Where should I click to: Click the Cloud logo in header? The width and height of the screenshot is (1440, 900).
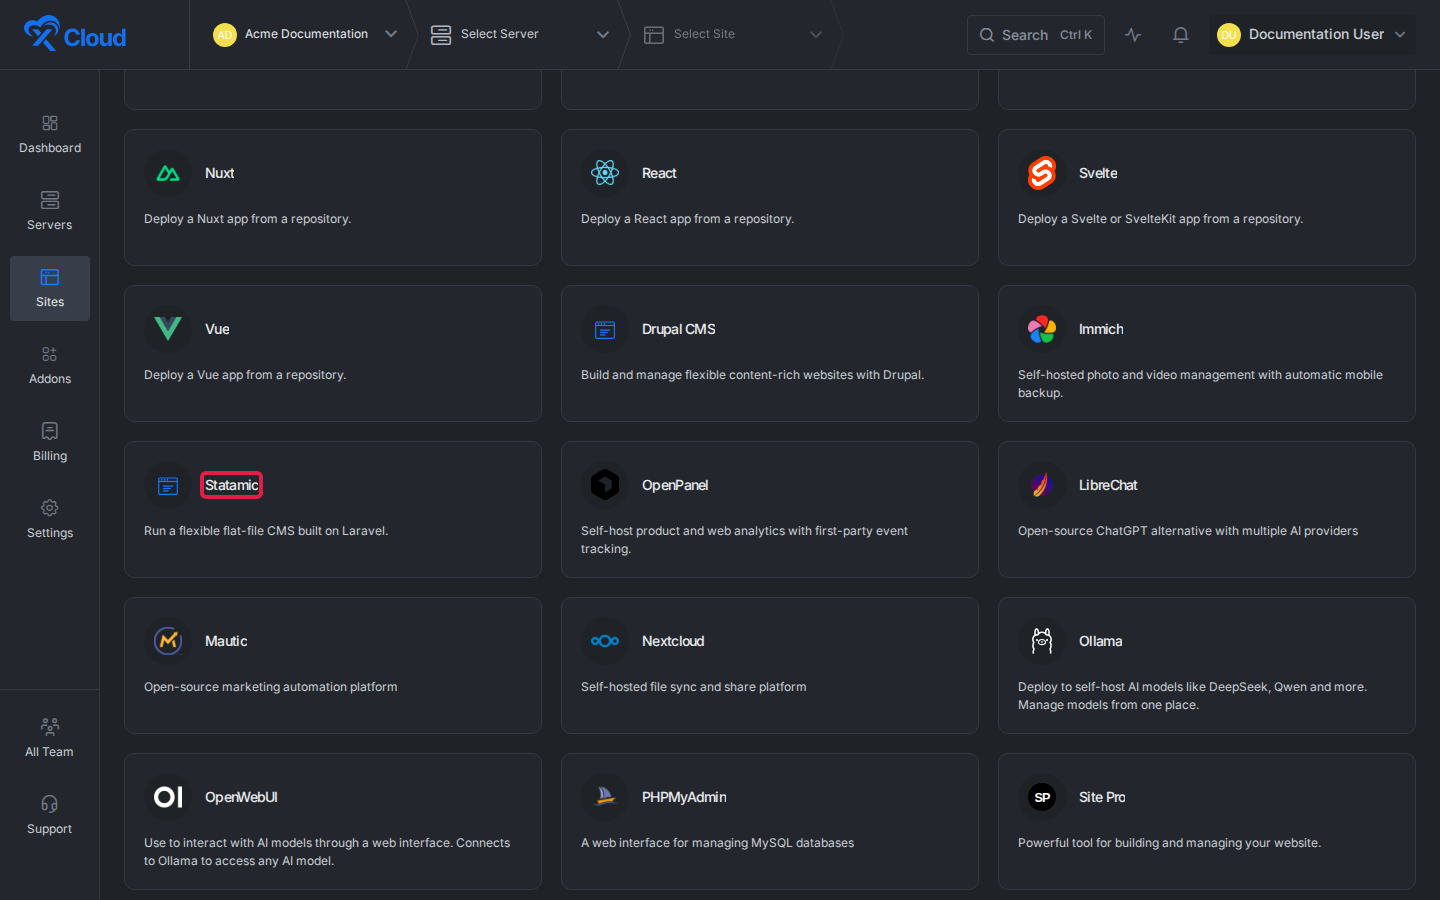click(75, 34)
